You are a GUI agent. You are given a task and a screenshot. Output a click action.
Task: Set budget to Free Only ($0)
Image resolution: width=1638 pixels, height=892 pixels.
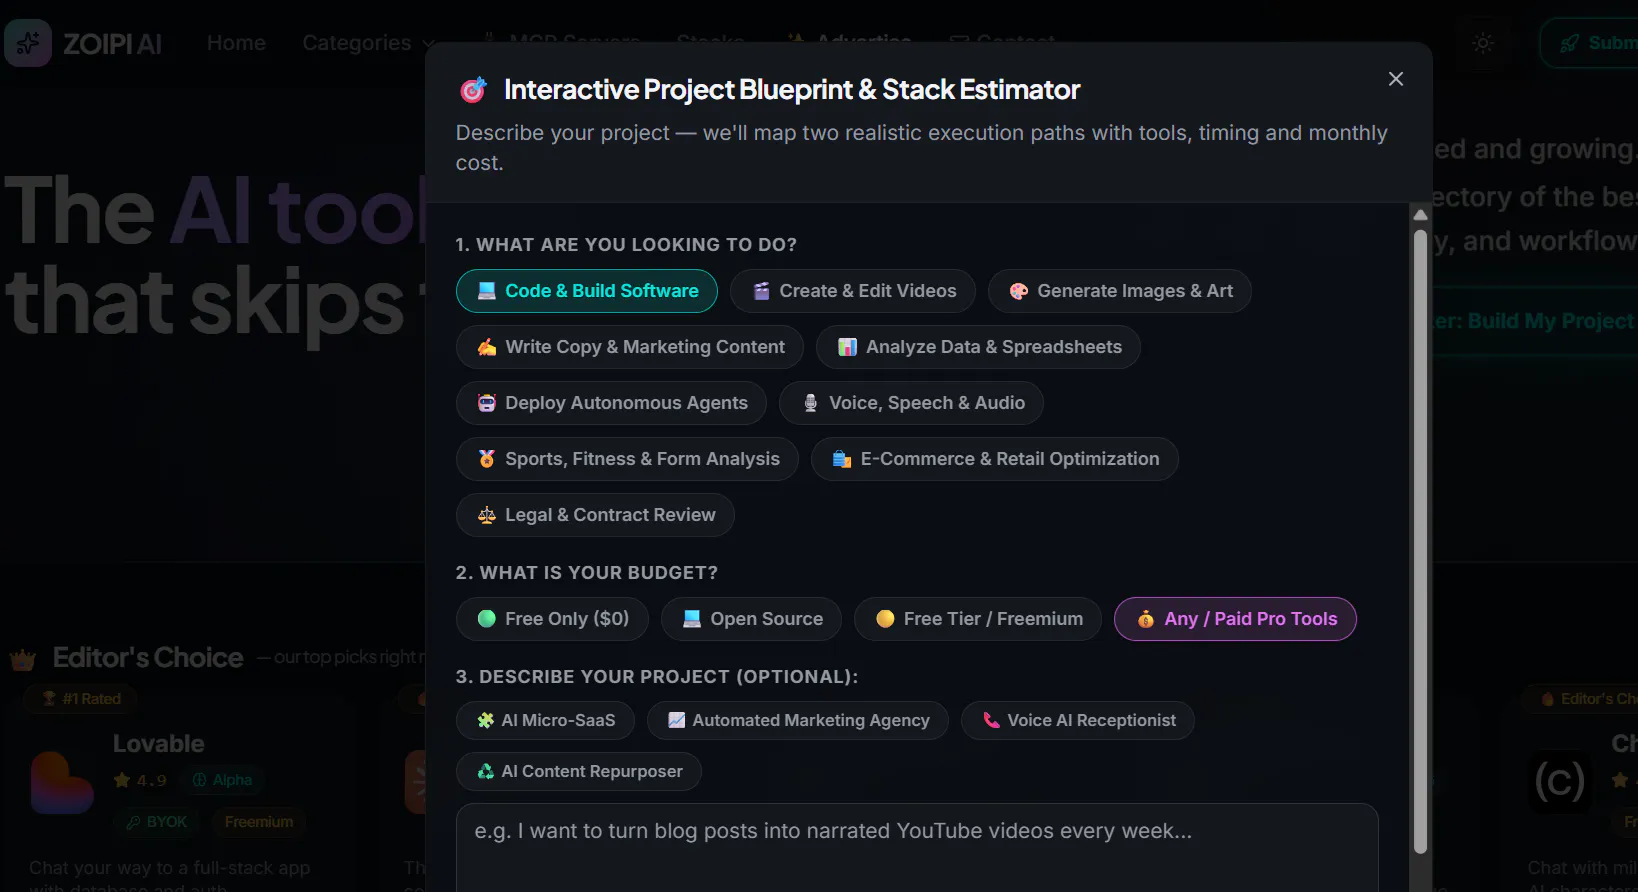click(x=552, y=619)
